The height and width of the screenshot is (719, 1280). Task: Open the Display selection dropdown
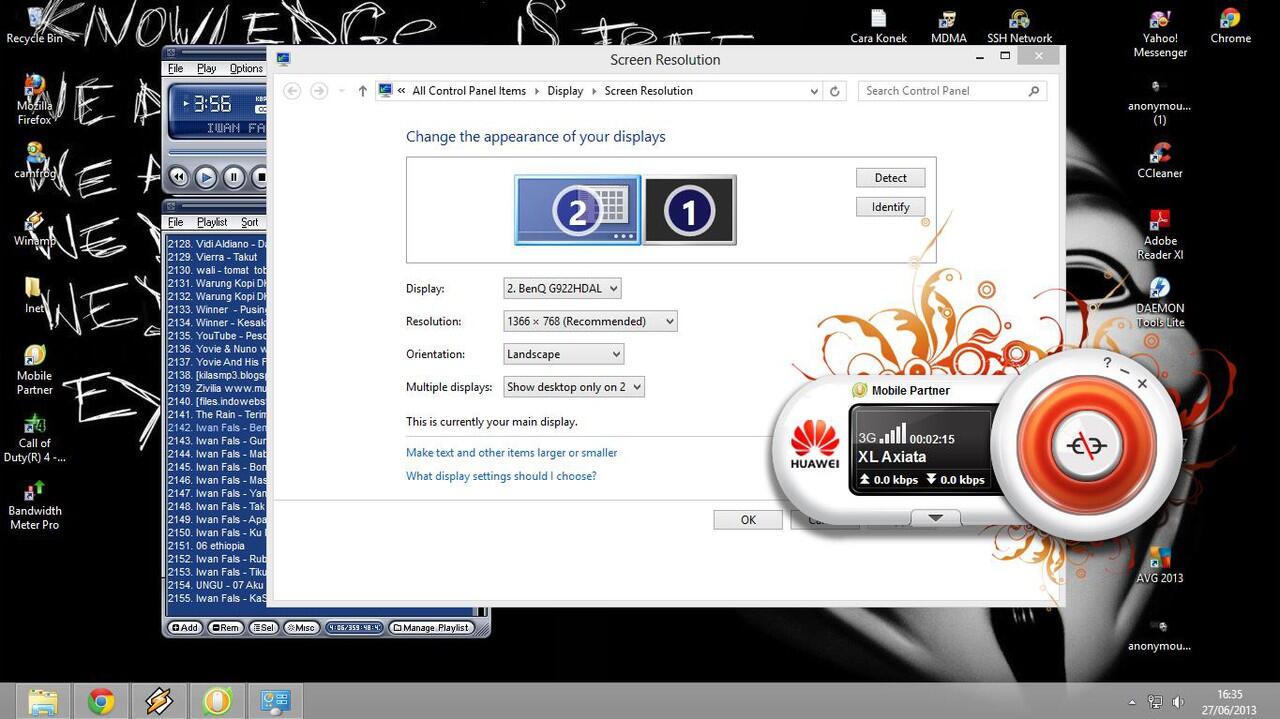562,288
